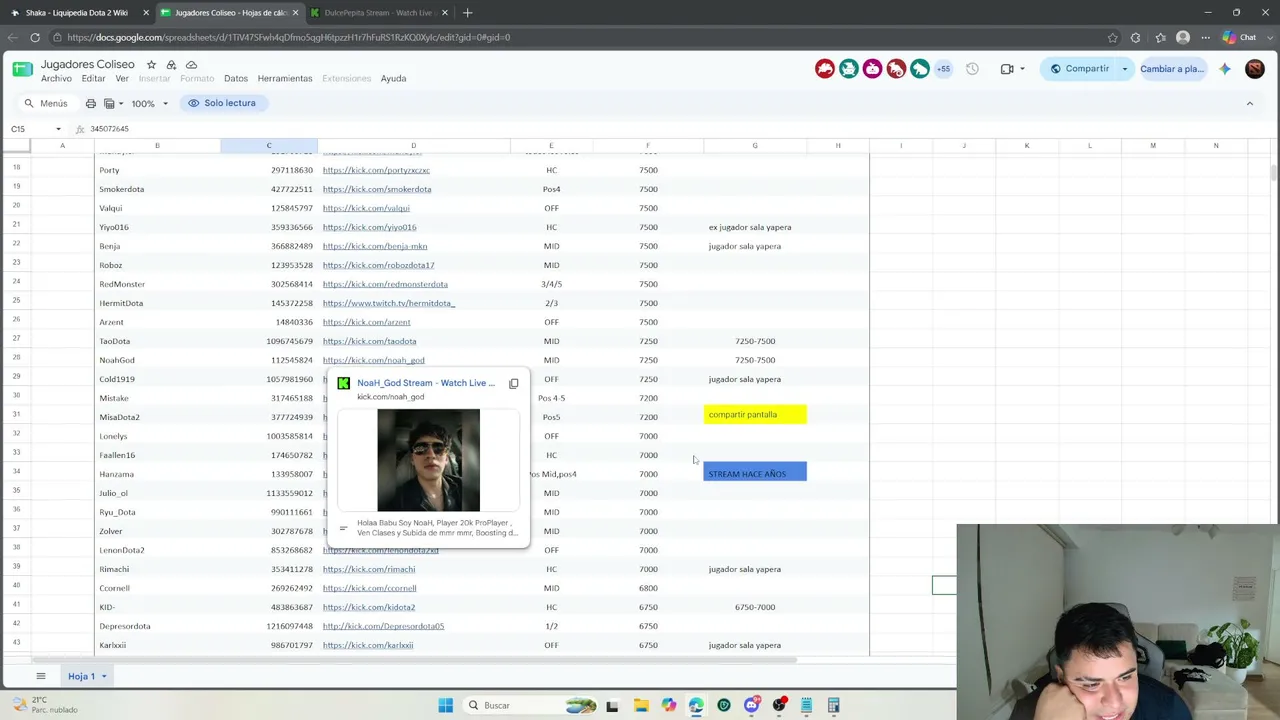Open the browser extensions icon

click(1135, 38)
